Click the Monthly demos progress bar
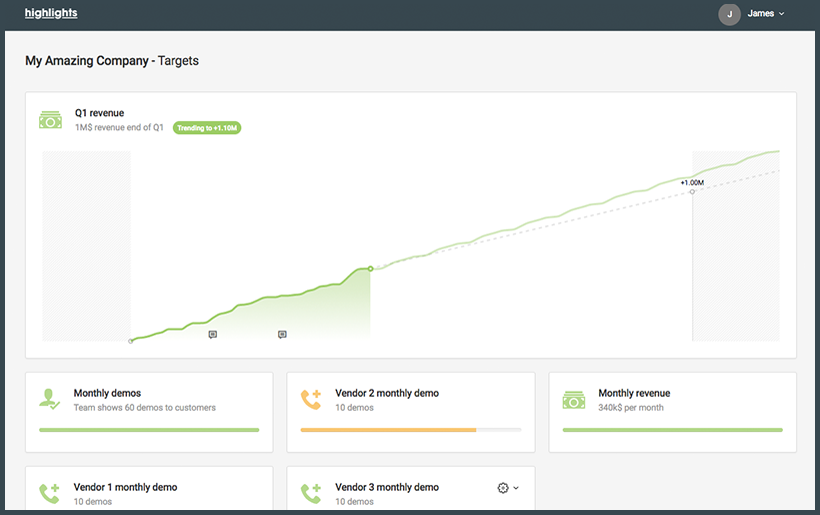Screen dimensions: 820x515 point(149,430)
